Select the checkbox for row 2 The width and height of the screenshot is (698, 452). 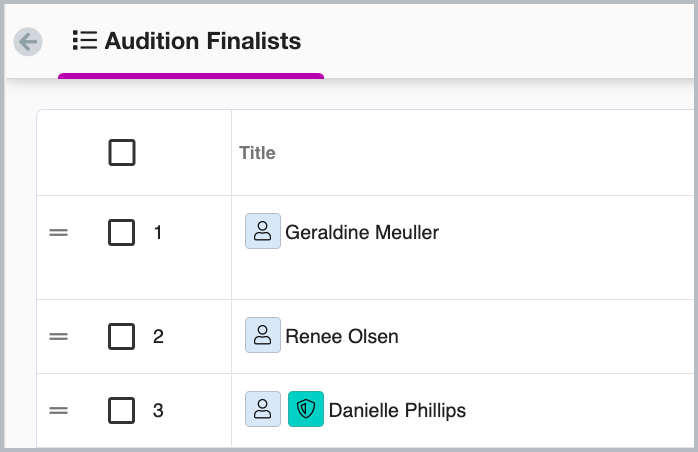[x=122, y=336]
